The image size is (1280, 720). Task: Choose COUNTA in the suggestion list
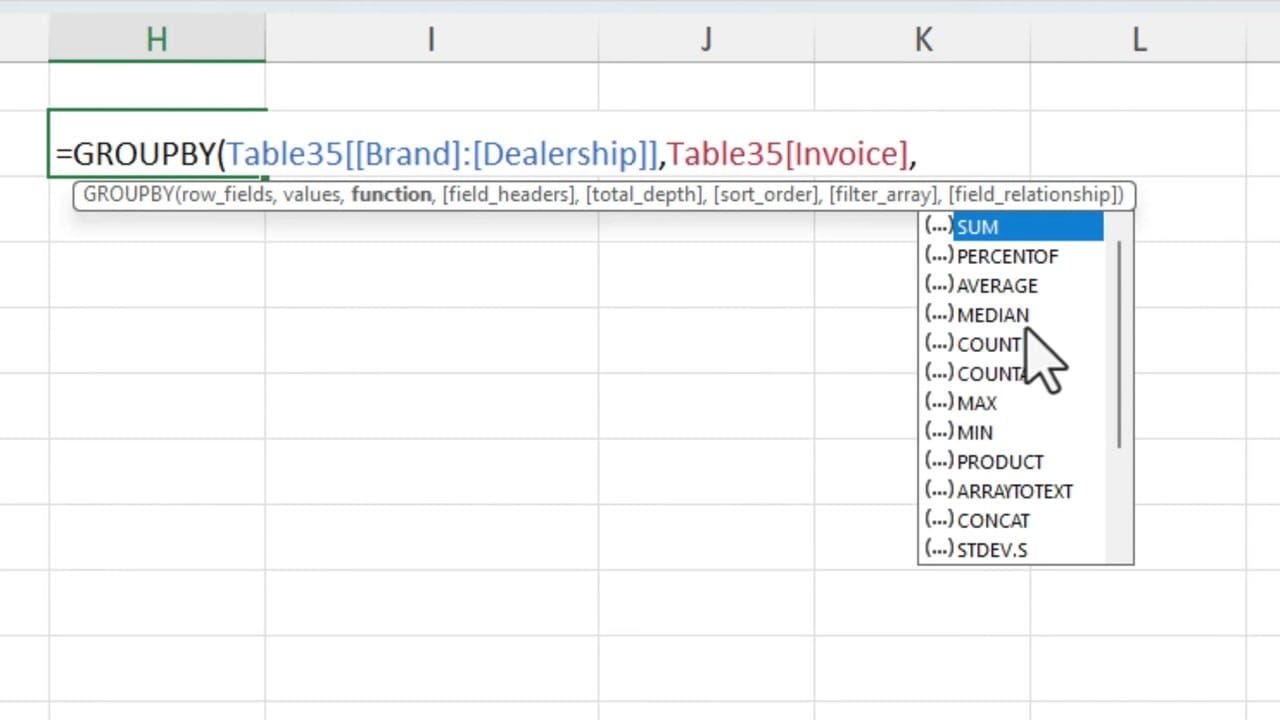tap(992, 373)
